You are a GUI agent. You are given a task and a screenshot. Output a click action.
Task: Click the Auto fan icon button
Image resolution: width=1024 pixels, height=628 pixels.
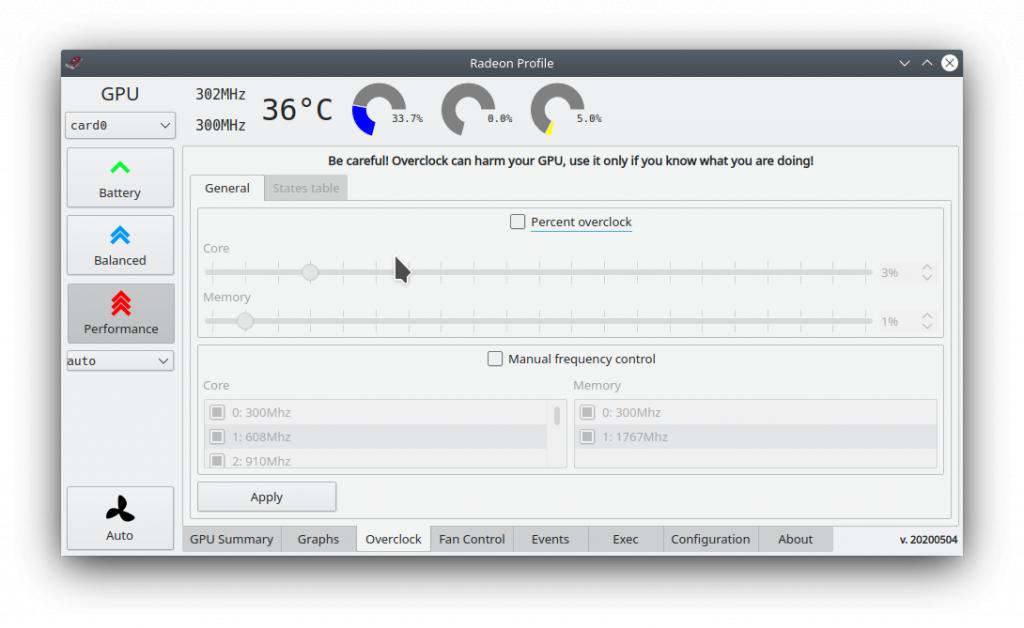pos(120,510)
